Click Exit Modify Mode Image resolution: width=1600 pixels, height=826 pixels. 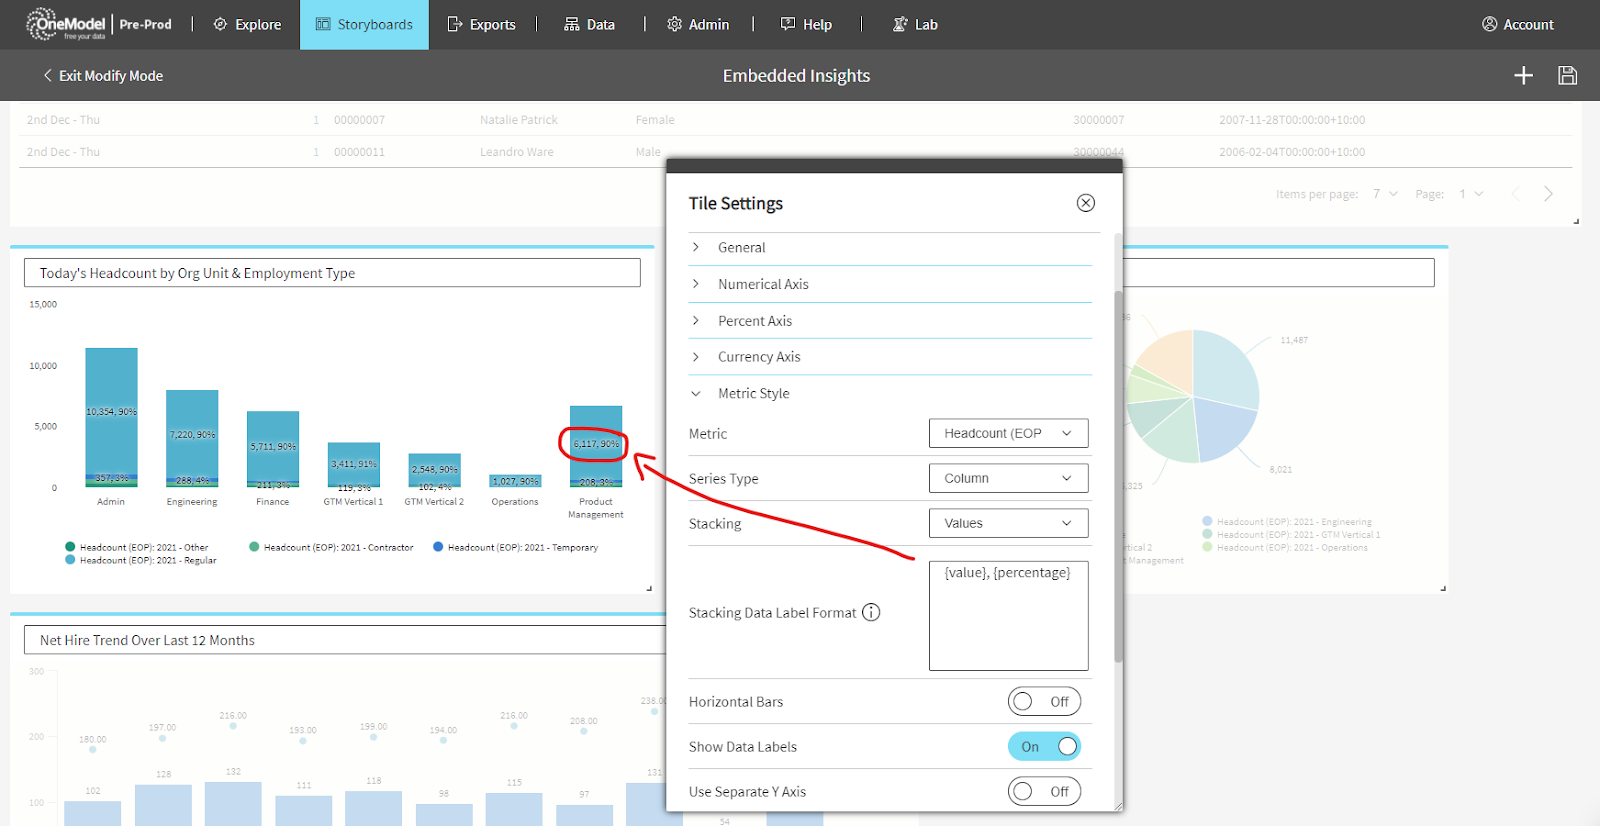[102, 76]
